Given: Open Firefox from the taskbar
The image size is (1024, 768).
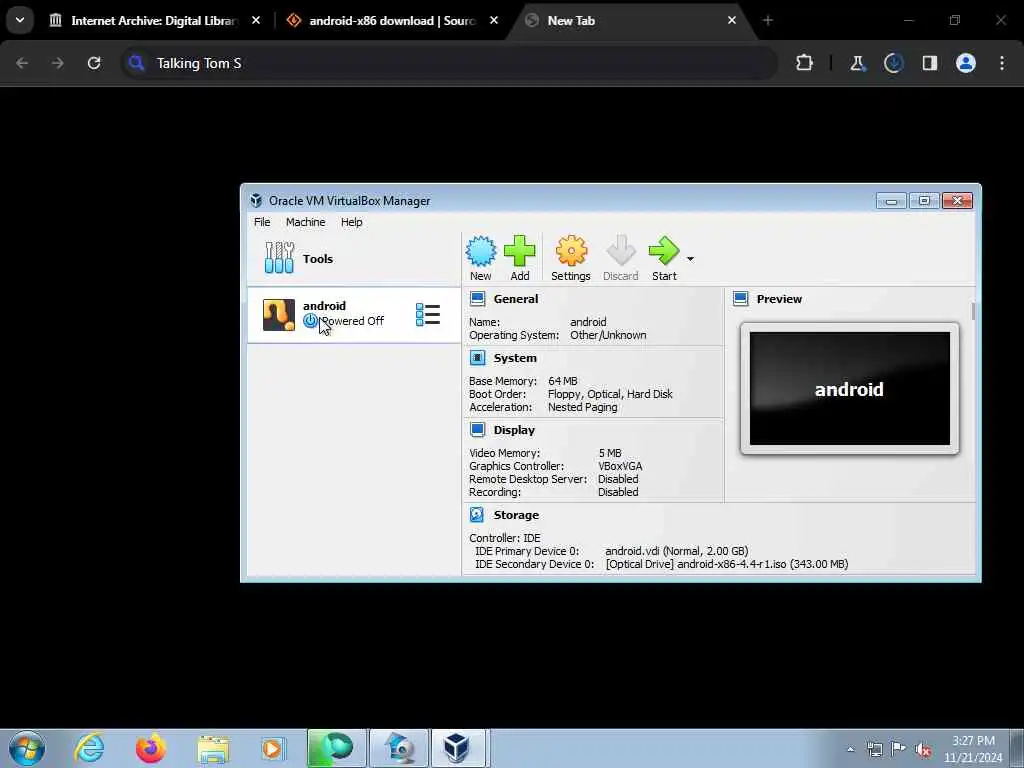Looking at the screenshot, I should click(x=151, y=748).
